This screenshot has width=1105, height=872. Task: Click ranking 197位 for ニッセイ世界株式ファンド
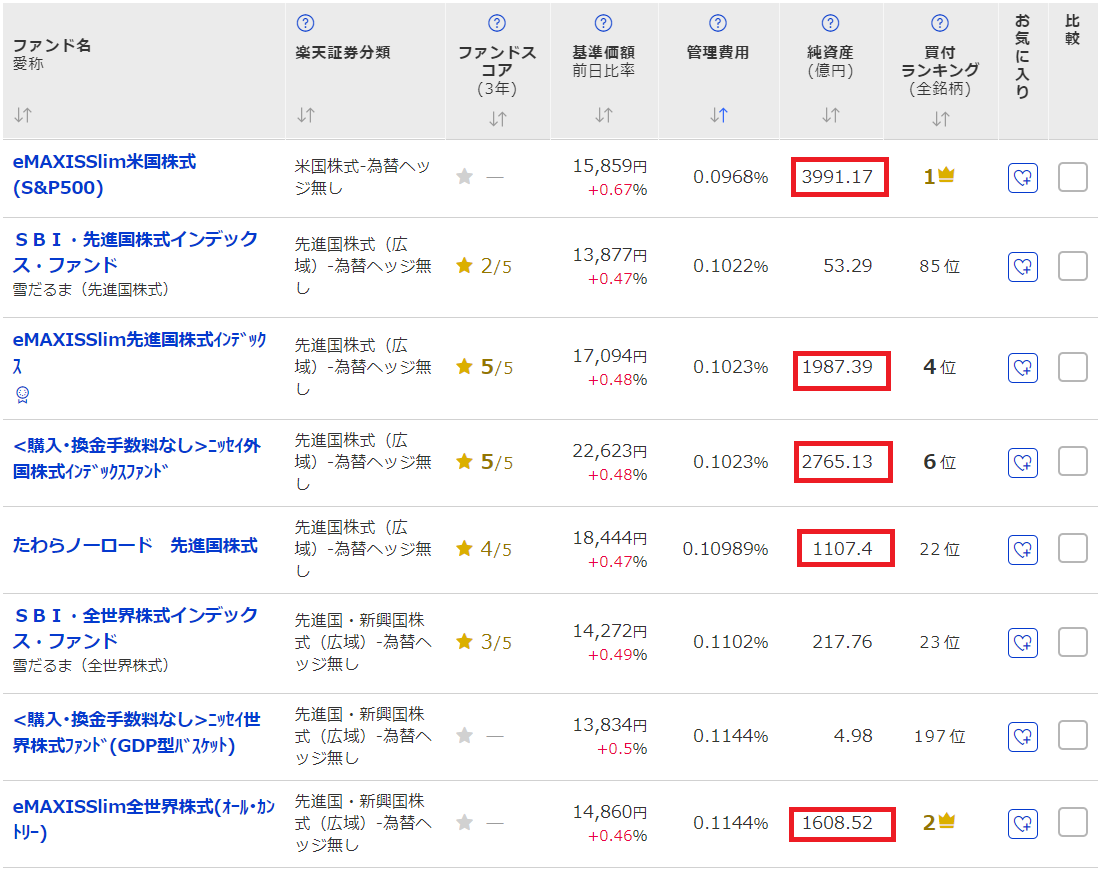point(939,736)
